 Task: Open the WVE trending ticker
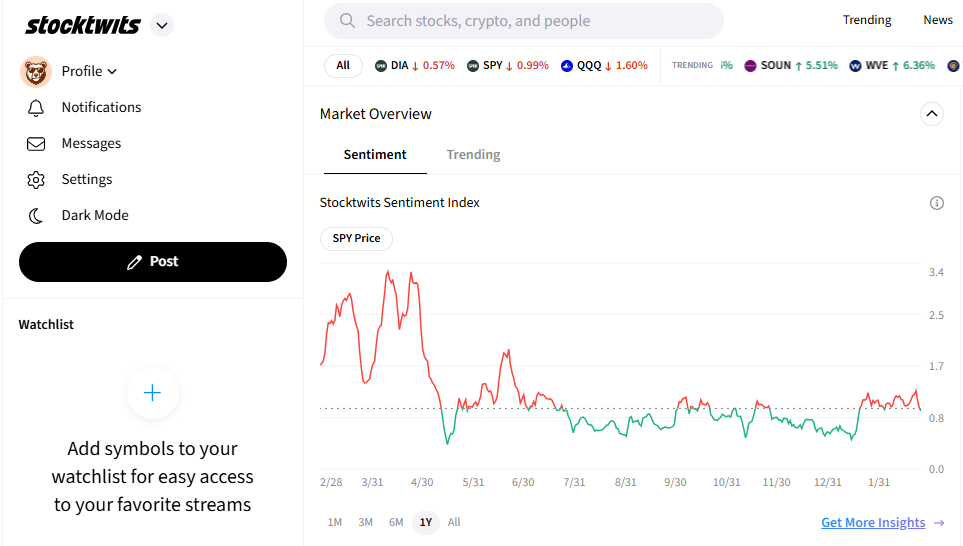[x=892, y=66]
